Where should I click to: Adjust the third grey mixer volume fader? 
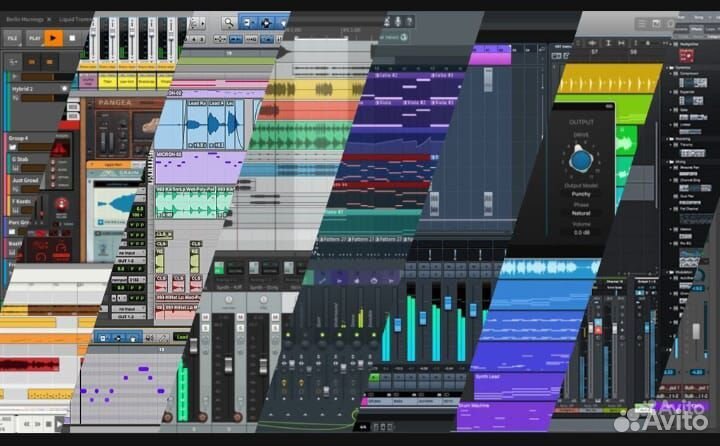(263, 366)
